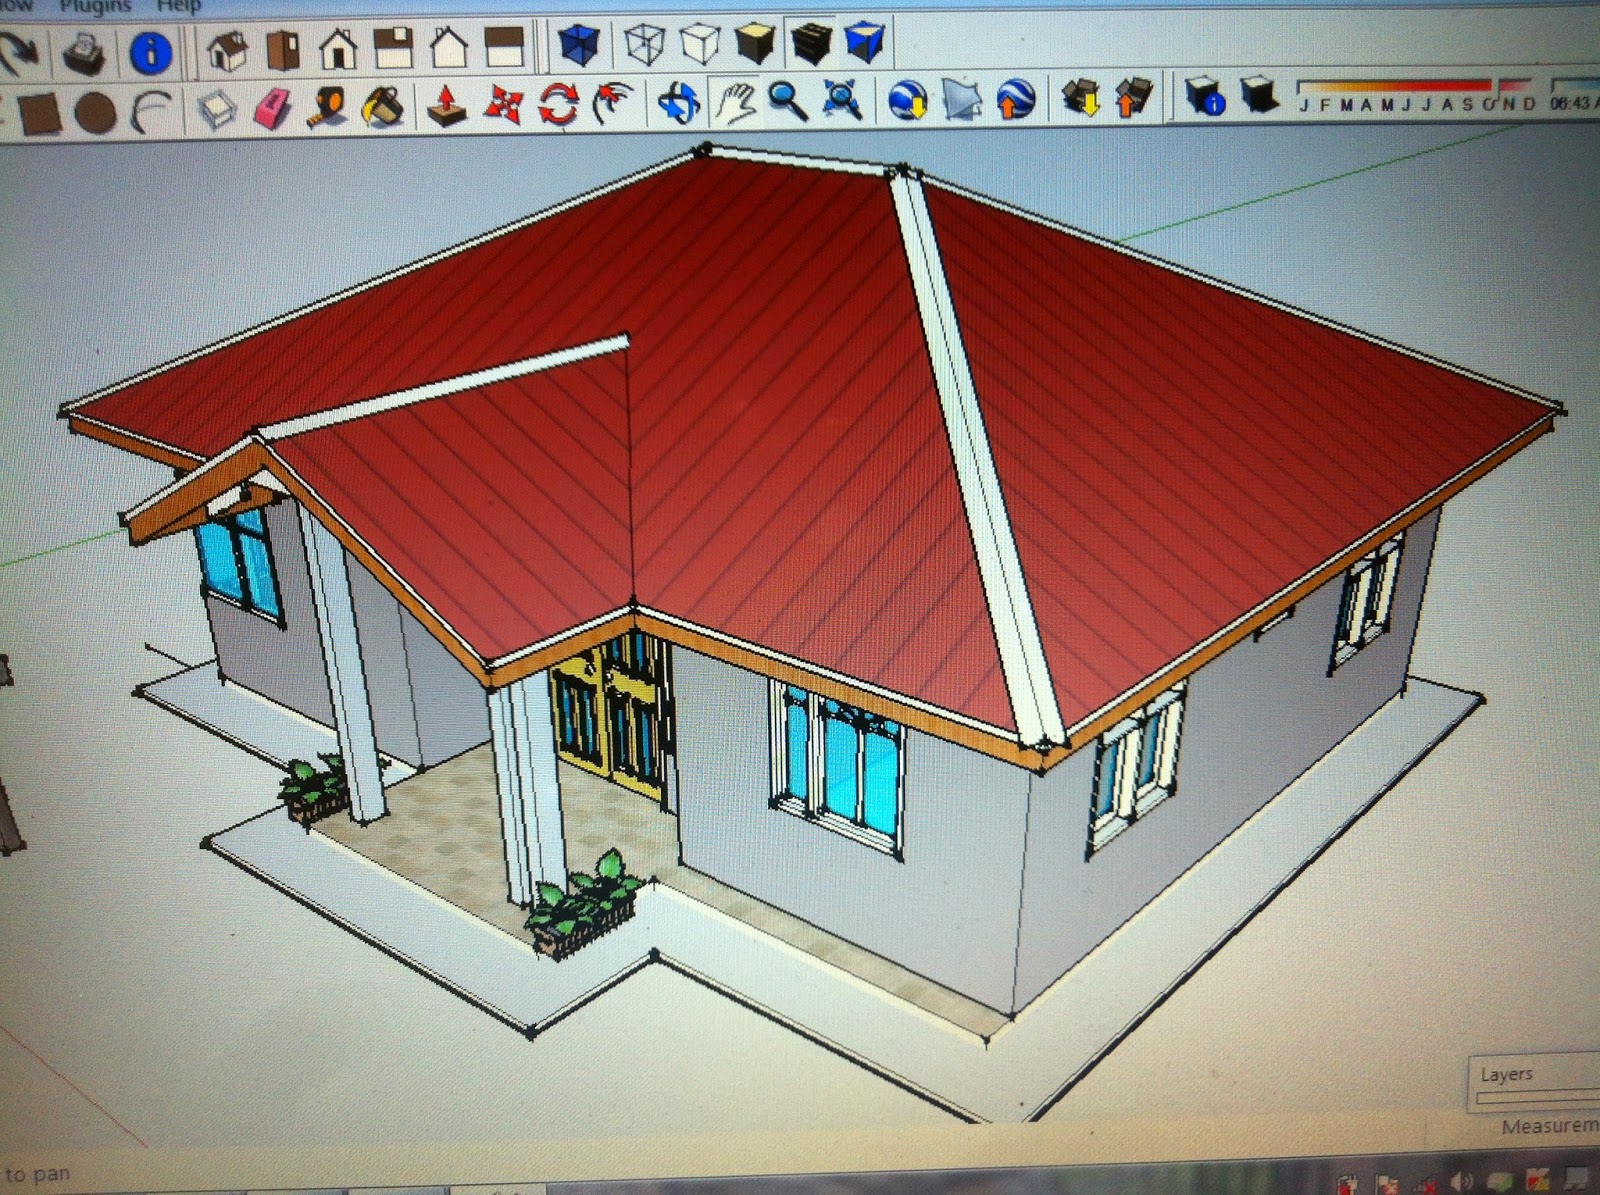Select the Paint Bucket tool
The width and height of the screenshot is (1600, 1195).
click(x=383, y=106)
